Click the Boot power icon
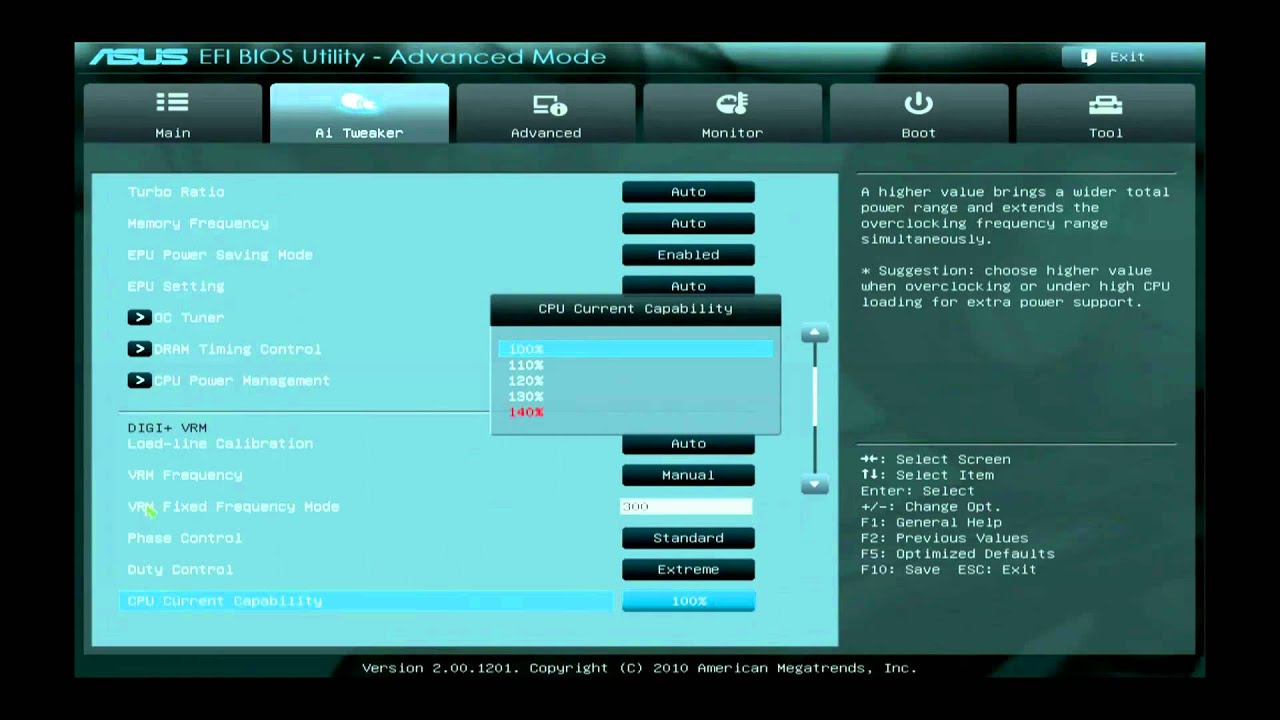 pos(918,103)
